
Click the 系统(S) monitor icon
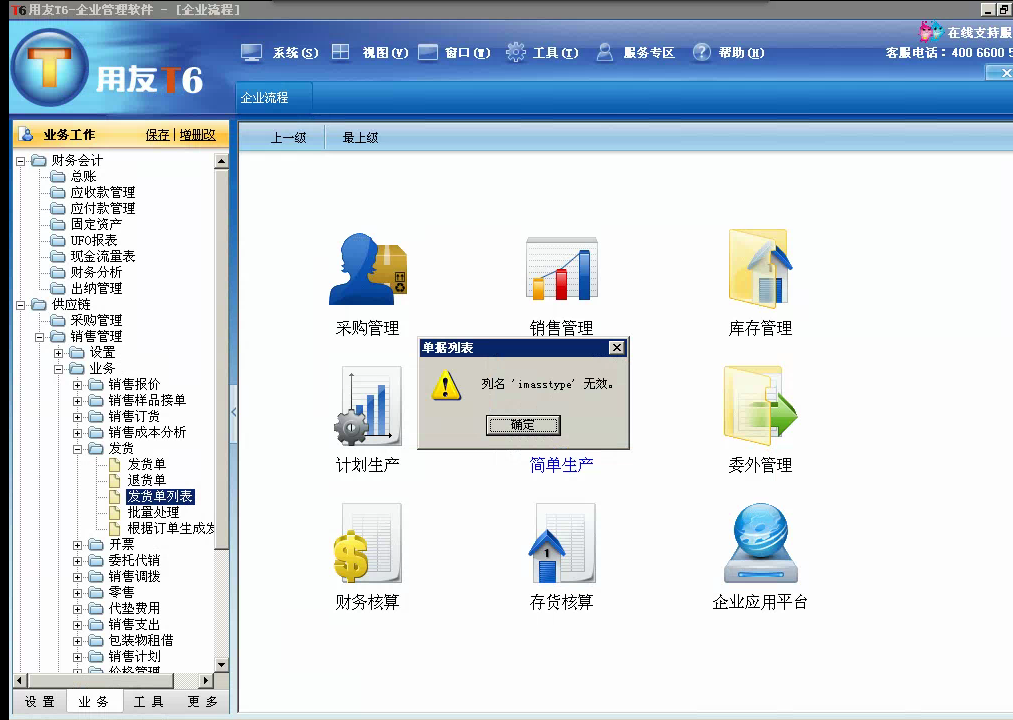[x=251, y=52]
